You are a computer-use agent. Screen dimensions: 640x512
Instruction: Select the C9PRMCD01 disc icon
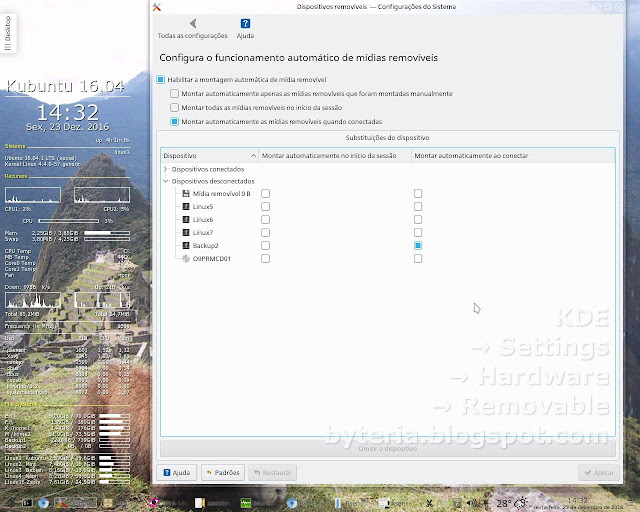coord(186,258)
